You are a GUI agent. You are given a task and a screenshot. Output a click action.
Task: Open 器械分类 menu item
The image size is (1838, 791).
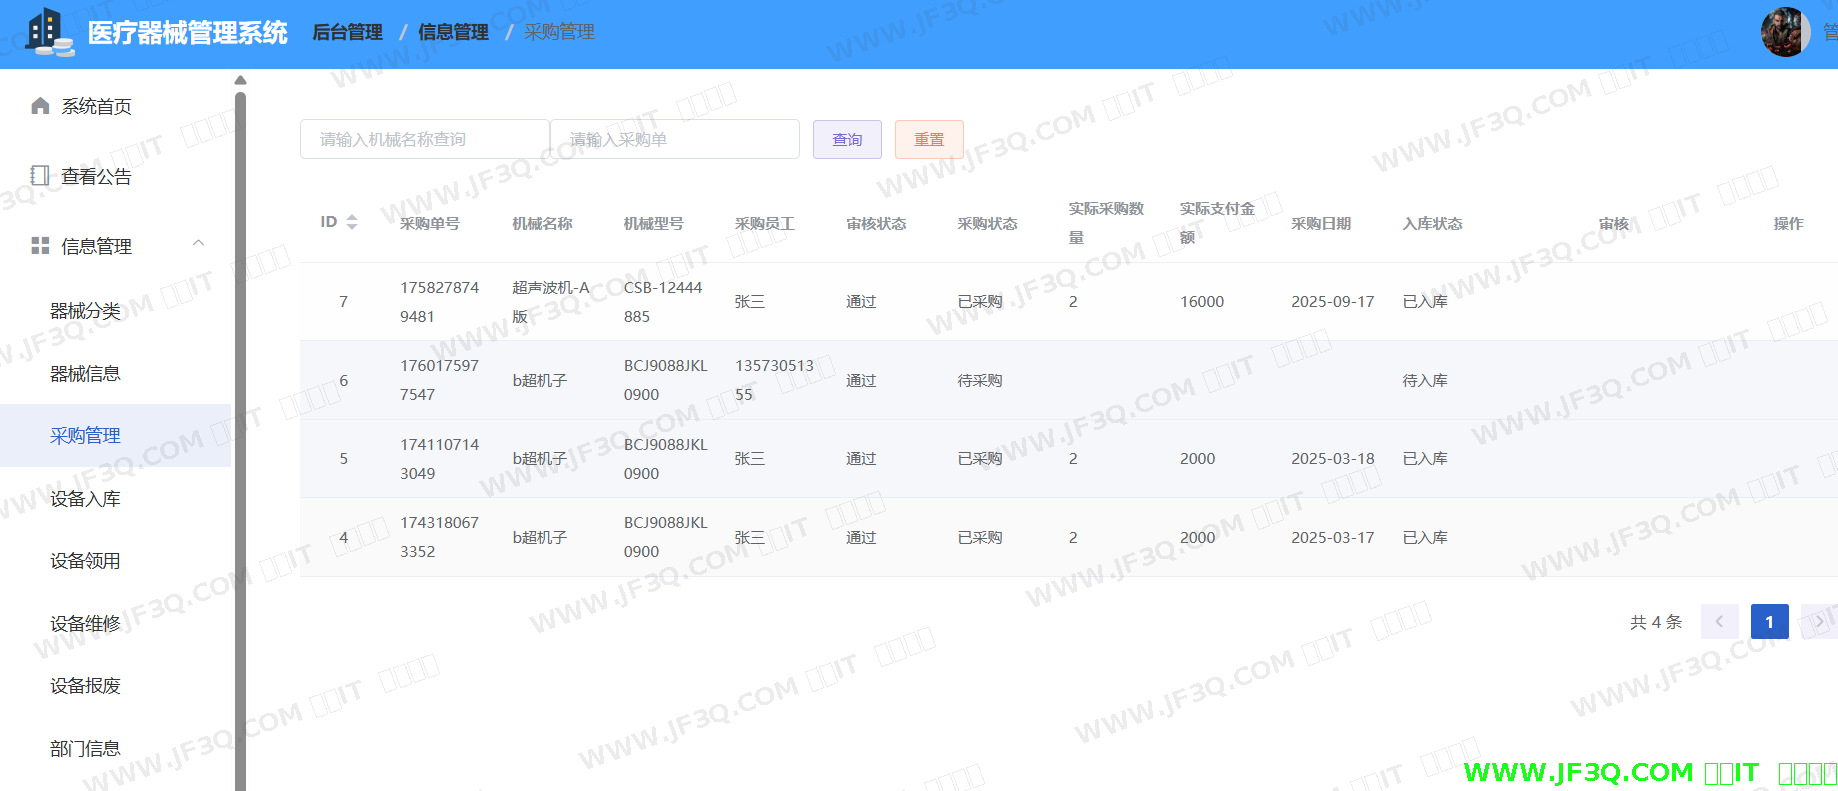(x=85, y=311)
